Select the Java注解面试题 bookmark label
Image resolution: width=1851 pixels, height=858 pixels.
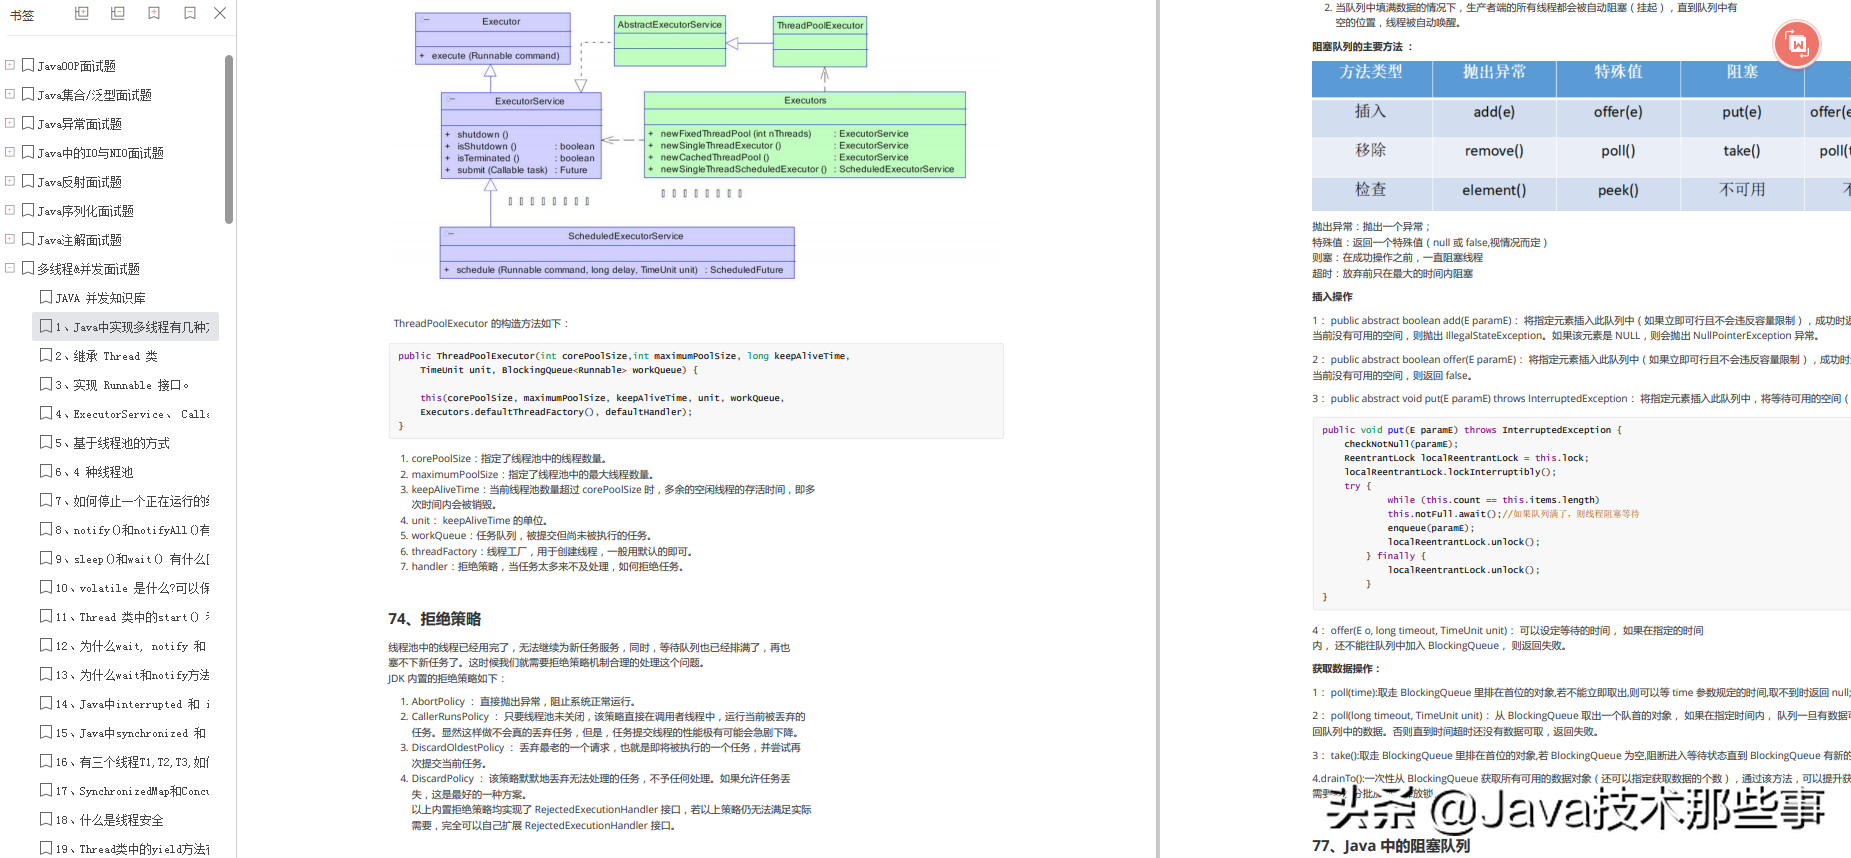tap(79, 240)
